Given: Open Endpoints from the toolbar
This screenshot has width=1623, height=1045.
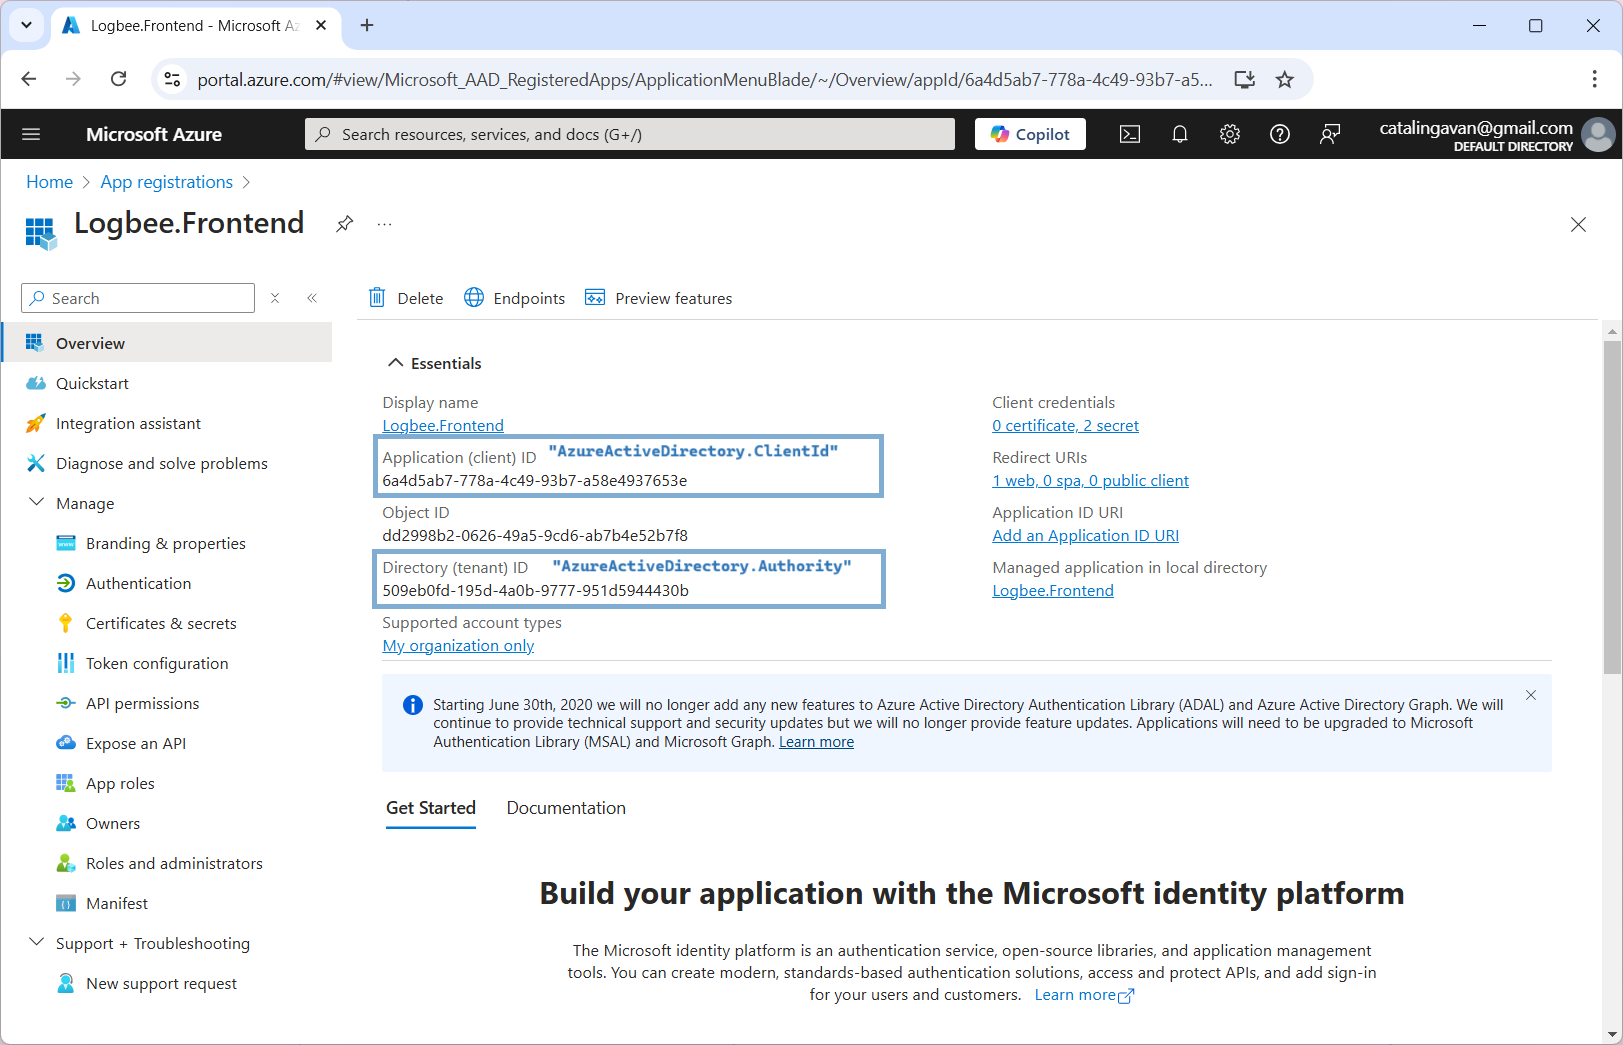Looking at the screenshot, I should click(514, 297).
